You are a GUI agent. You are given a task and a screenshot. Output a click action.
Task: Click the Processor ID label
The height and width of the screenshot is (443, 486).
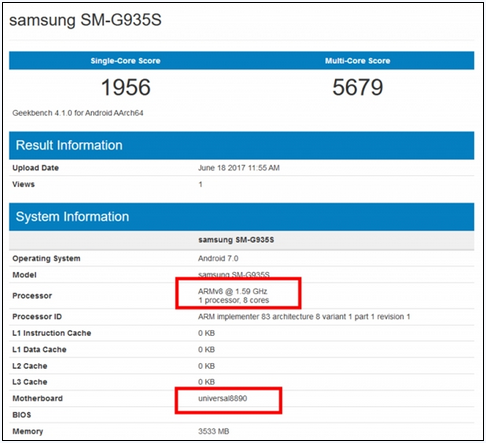pos(37,317)
